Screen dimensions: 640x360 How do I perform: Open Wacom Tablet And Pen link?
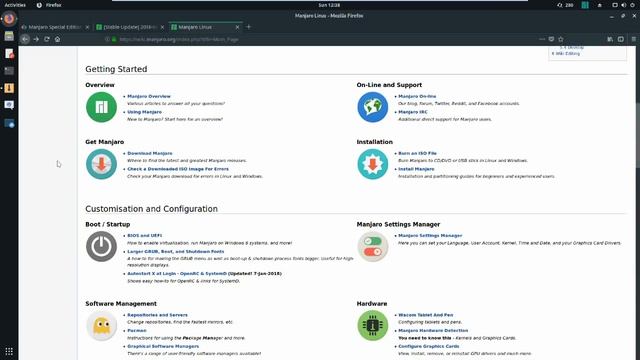[x=426, y=315]
